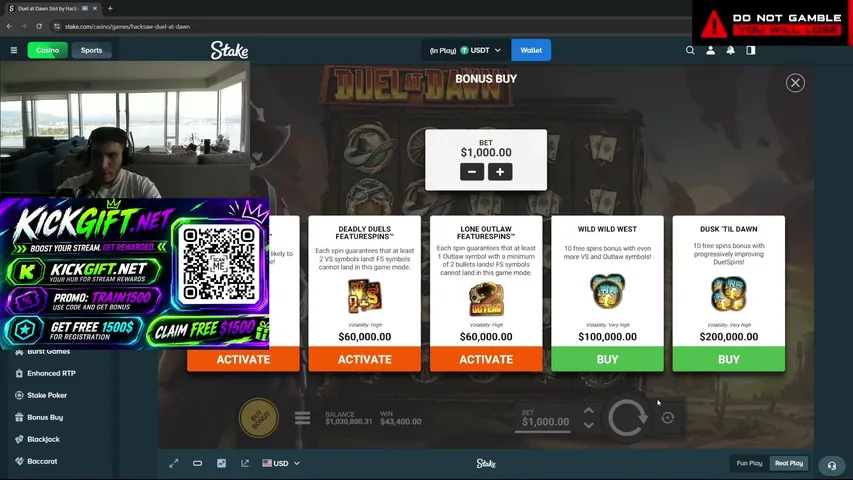Click the BALANCE $1,030,800.31 readout
The width and height of the screenshot is (853, 480).
(x=349, y=418)
